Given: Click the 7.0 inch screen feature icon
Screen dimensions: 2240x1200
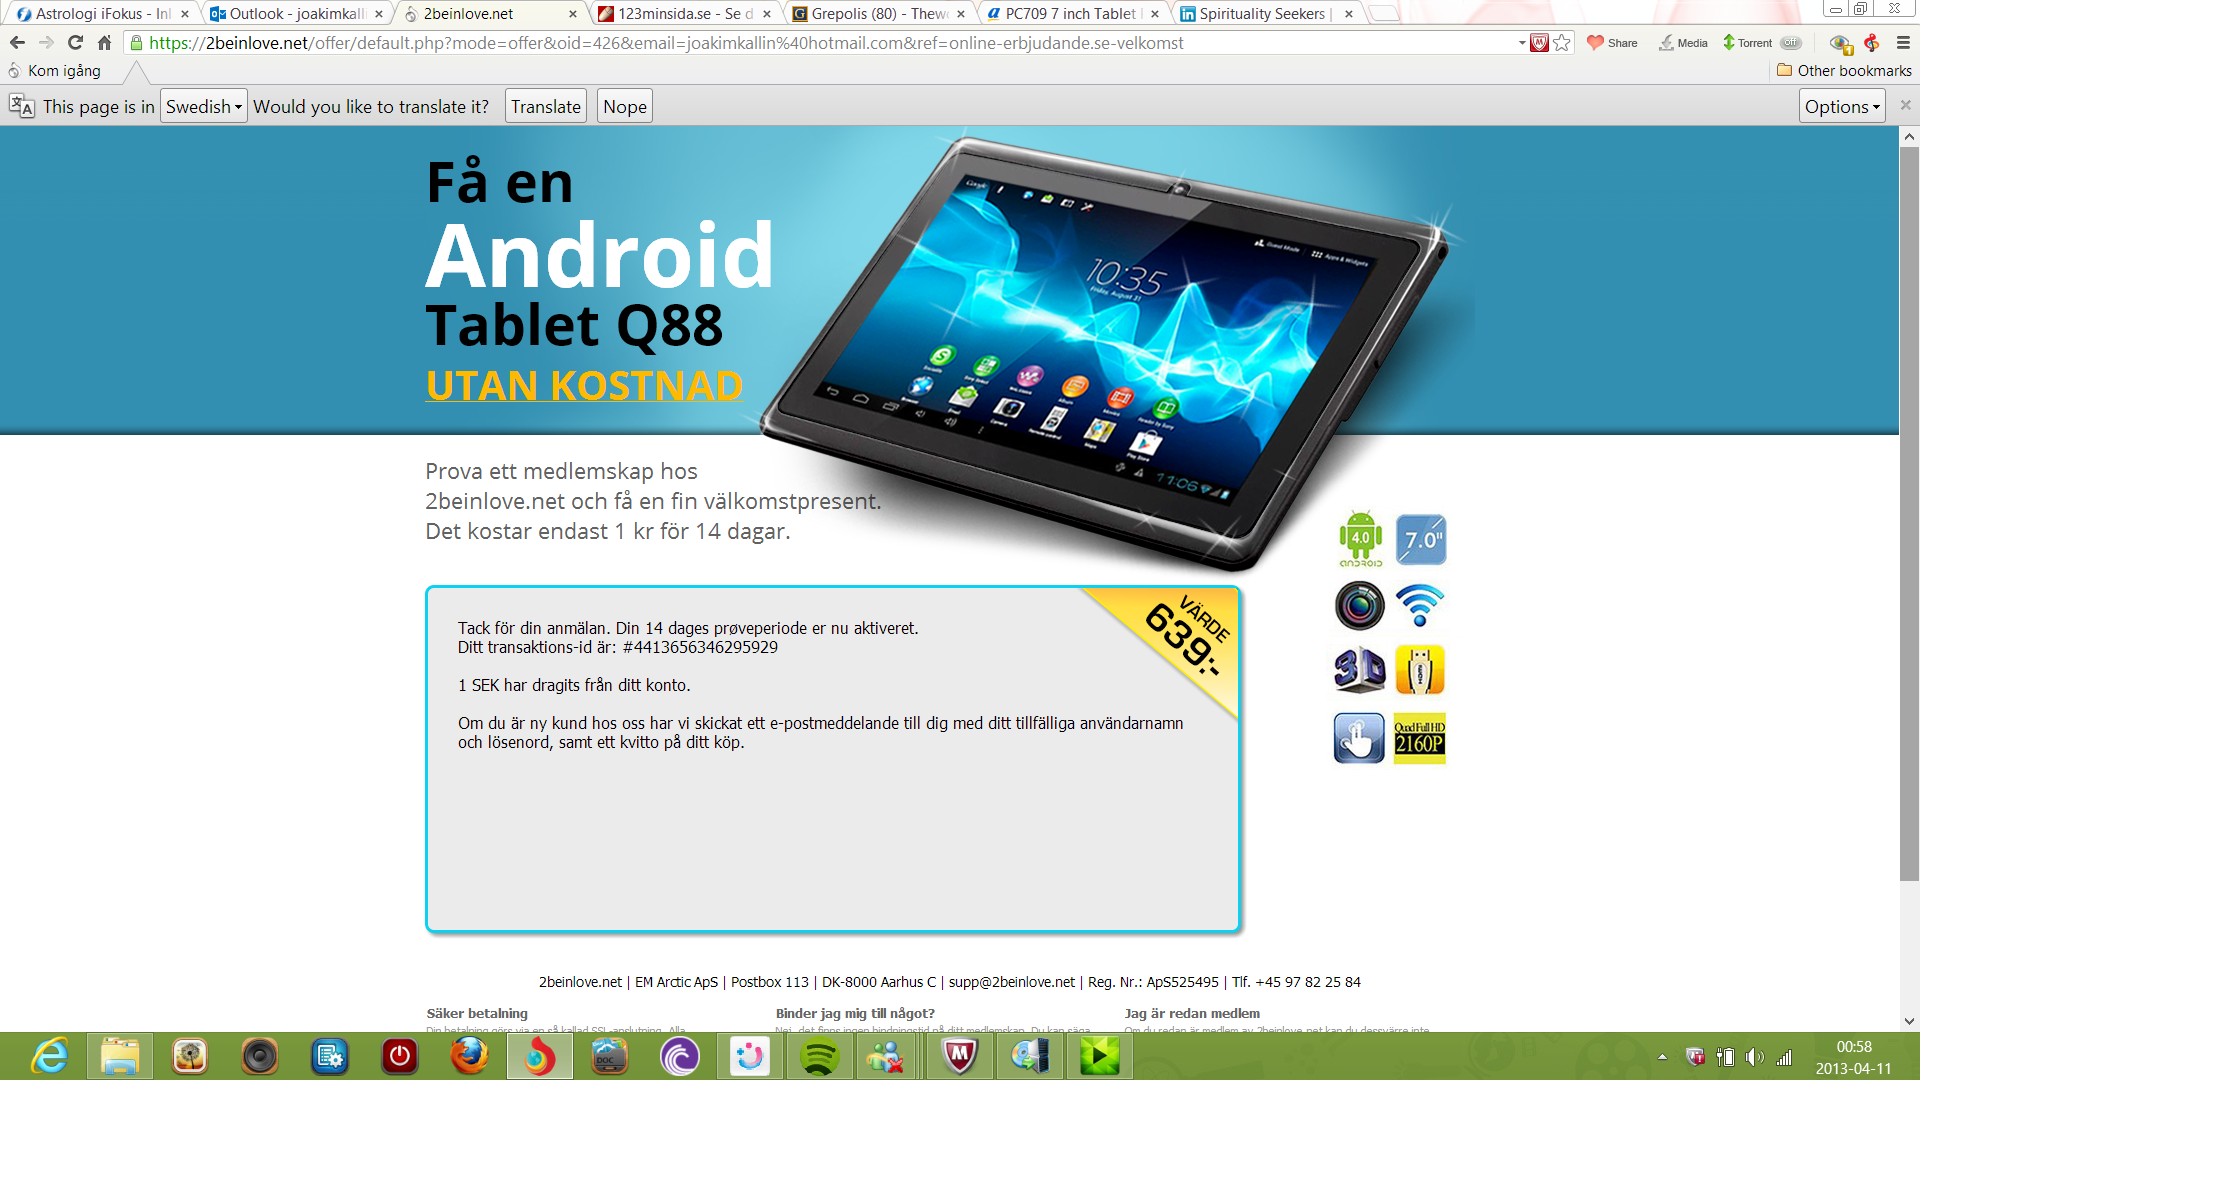Looking at the screenshot, I should click(1420, 540).
